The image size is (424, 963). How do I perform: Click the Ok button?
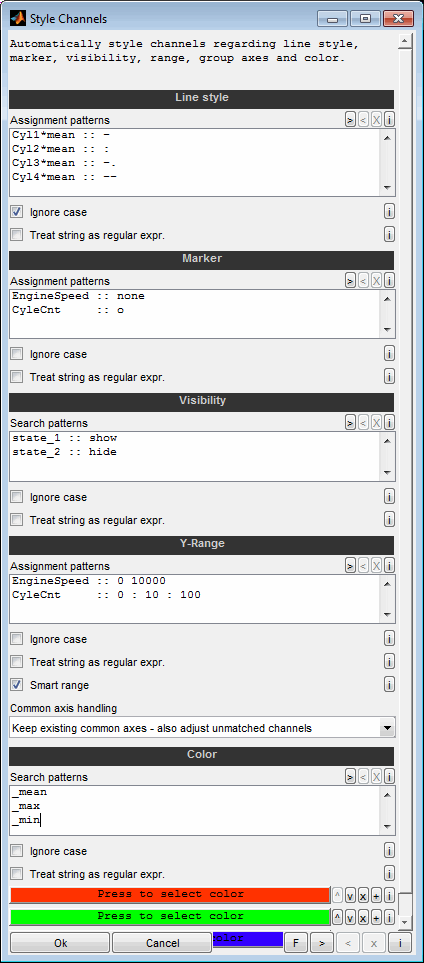(x=60, y=943)
